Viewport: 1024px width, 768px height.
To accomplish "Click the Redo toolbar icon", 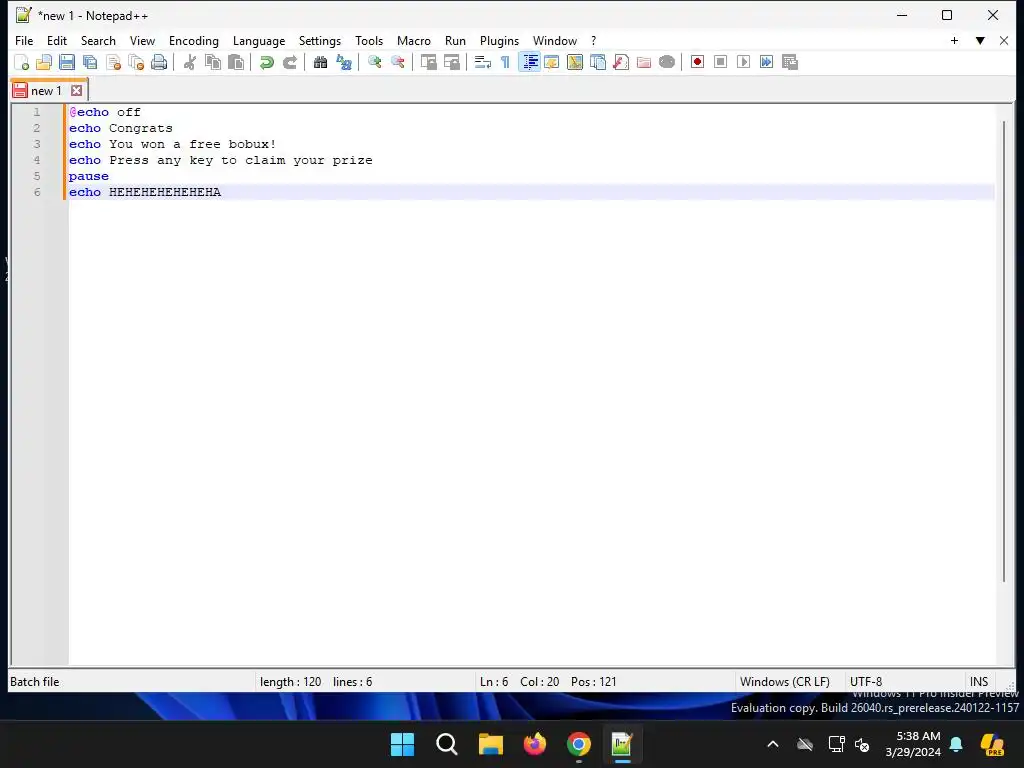I will point(289,63).
